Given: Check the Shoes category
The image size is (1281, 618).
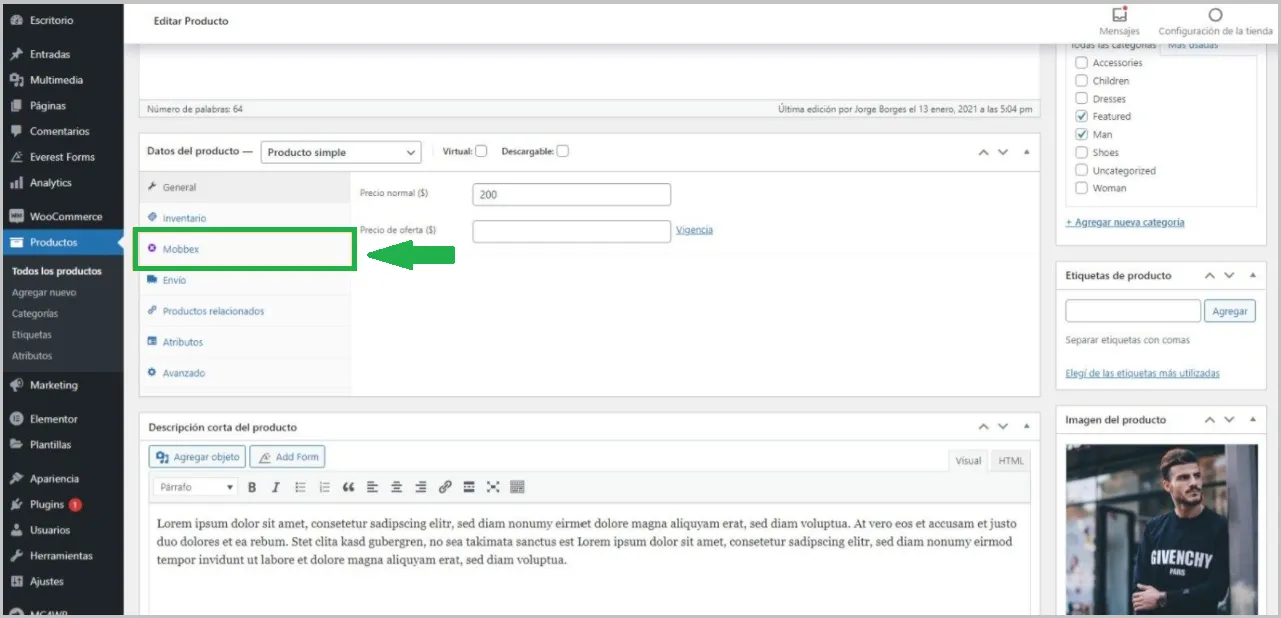Looking at the screenshot, I should 1081,153.
